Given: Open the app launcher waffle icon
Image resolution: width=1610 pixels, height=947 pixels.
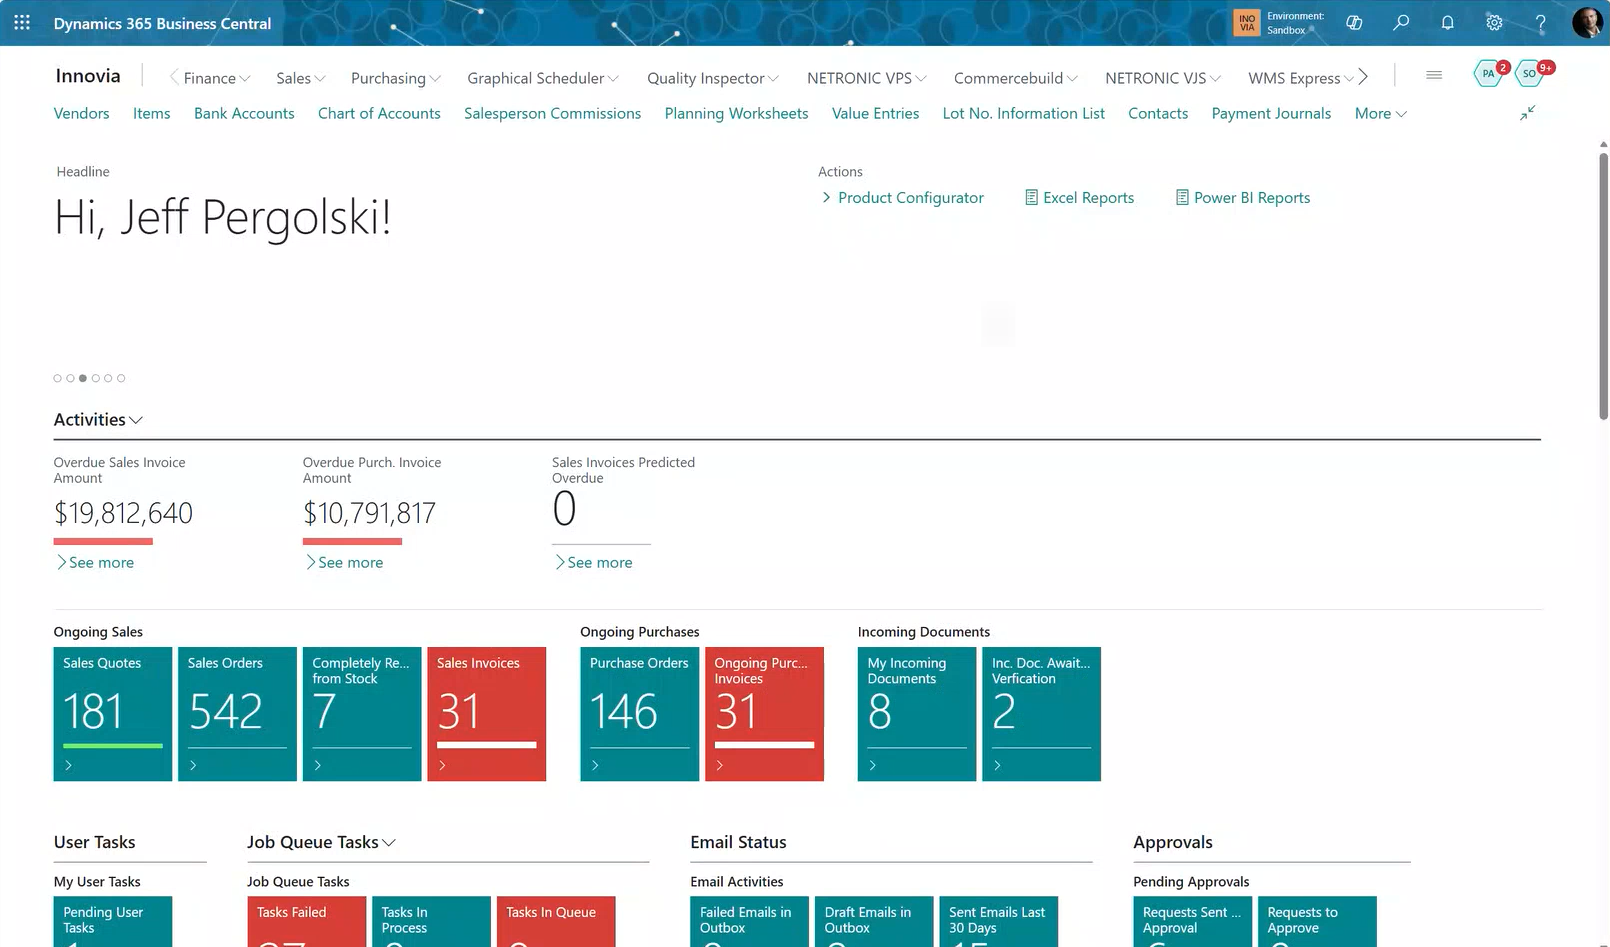Looking at the screenshot, I should pos(22,22).
